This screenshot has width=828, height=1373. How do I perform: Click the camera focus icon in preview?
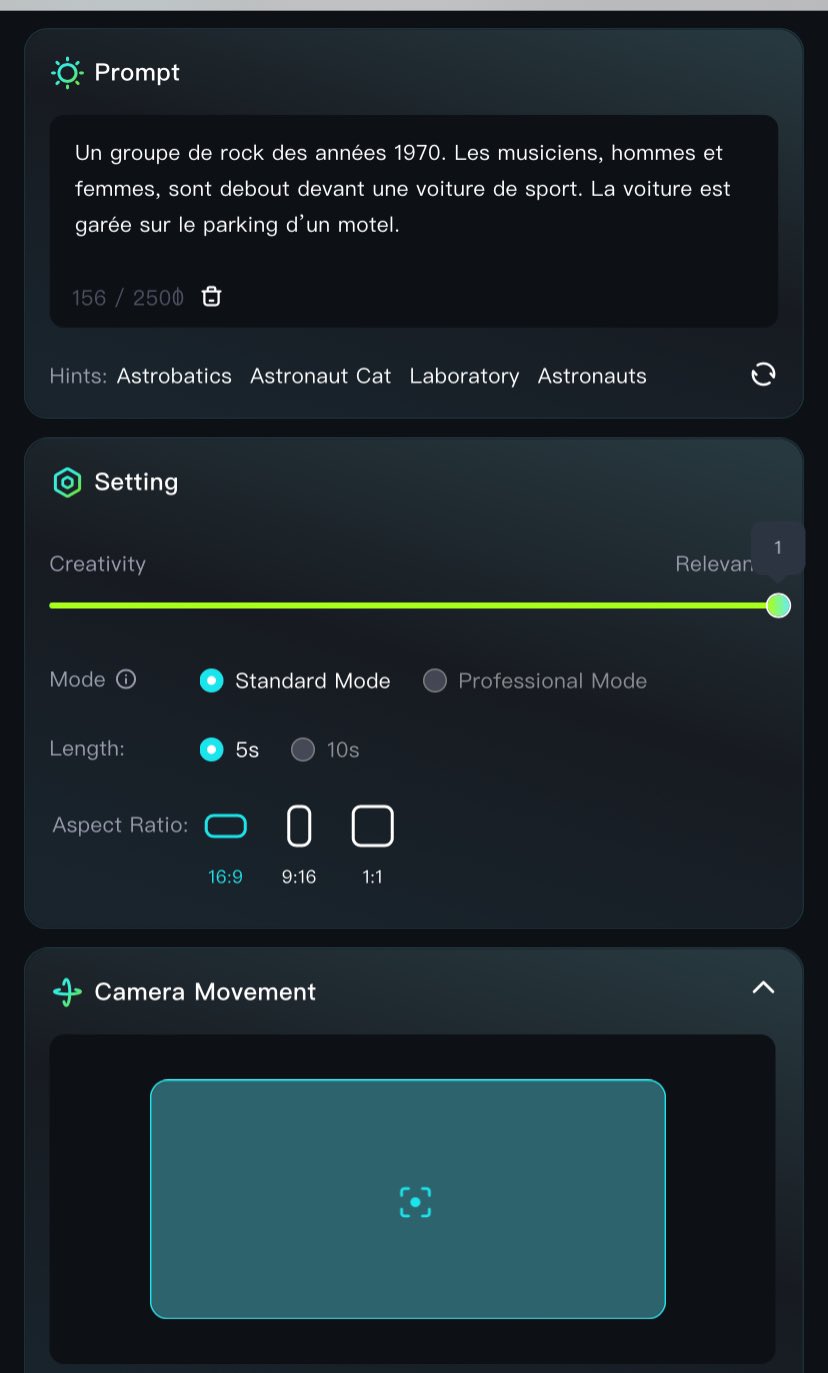[415, 1202]
